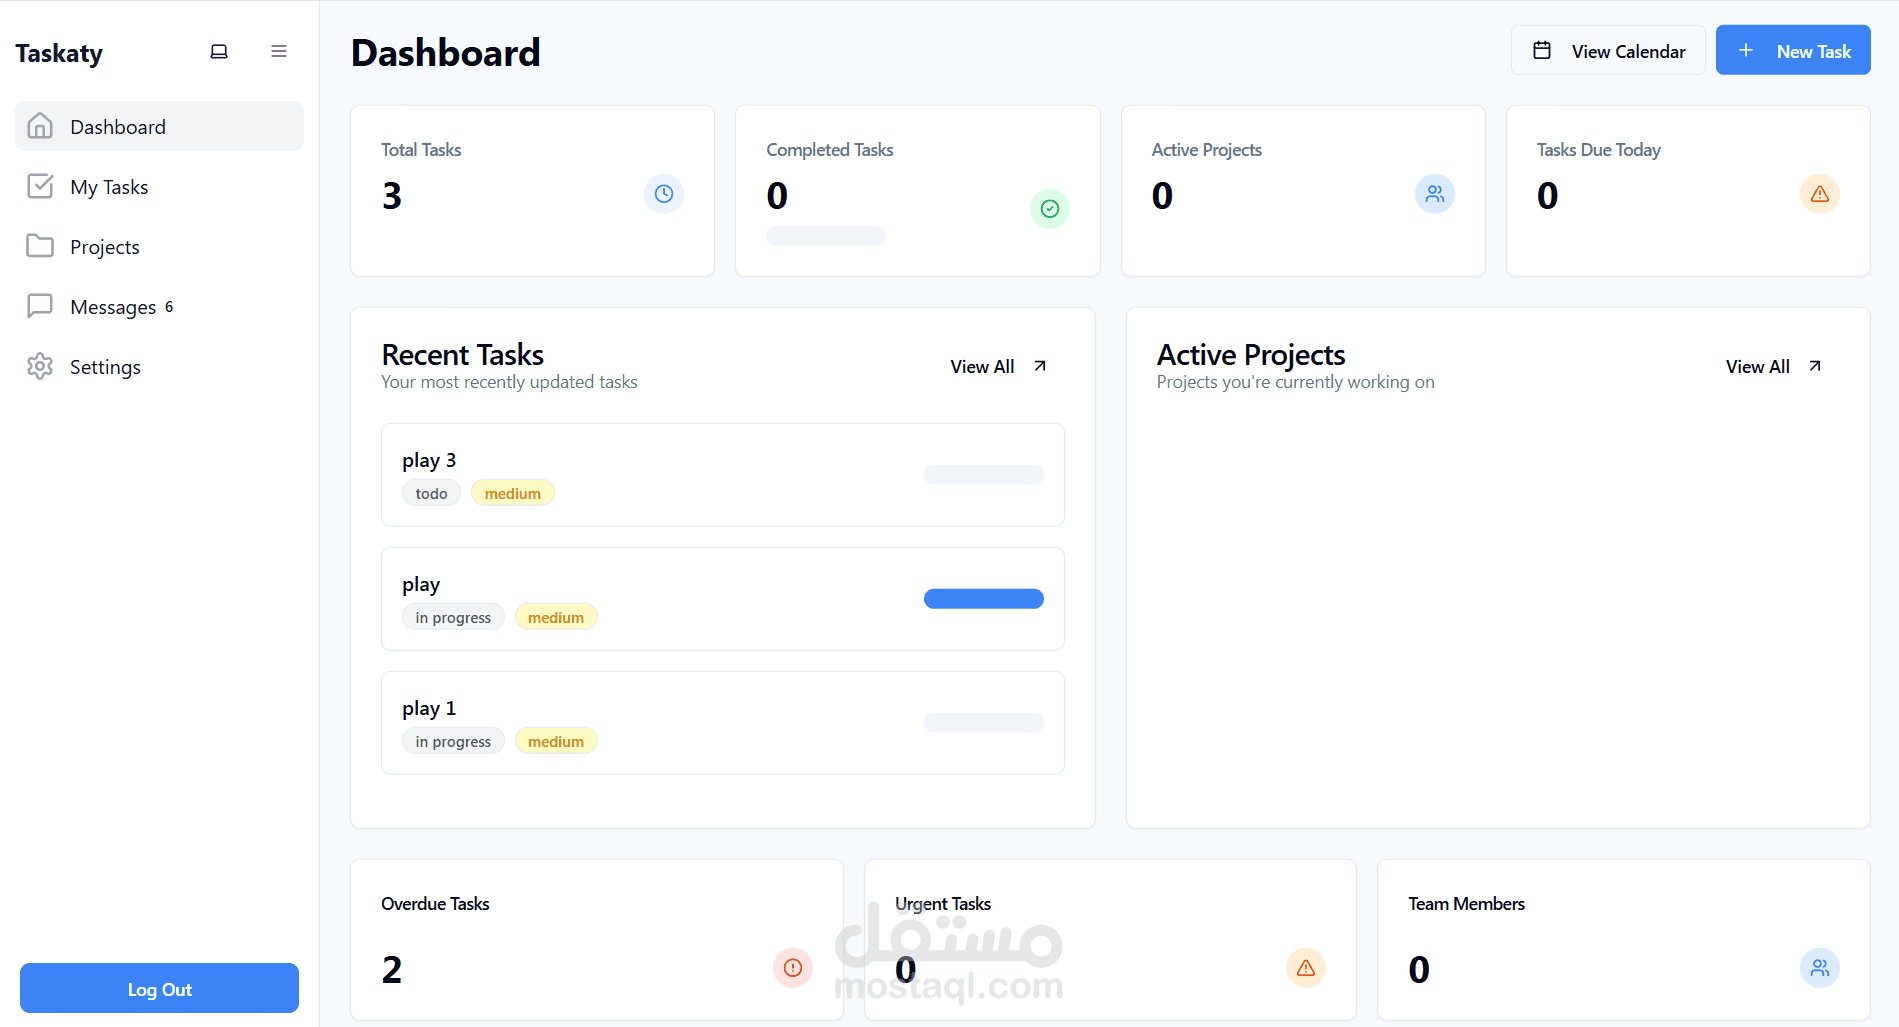Click the medium priority badge on play 1
This screenshot has width=1899, height=1027.
coord(556,741)
